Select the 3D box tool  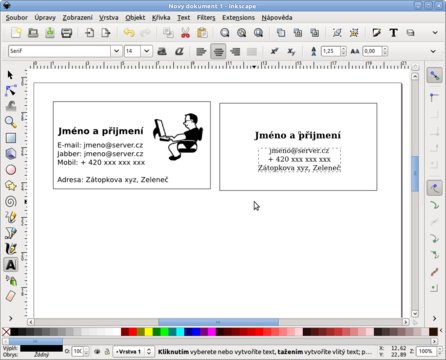(11, 154)
